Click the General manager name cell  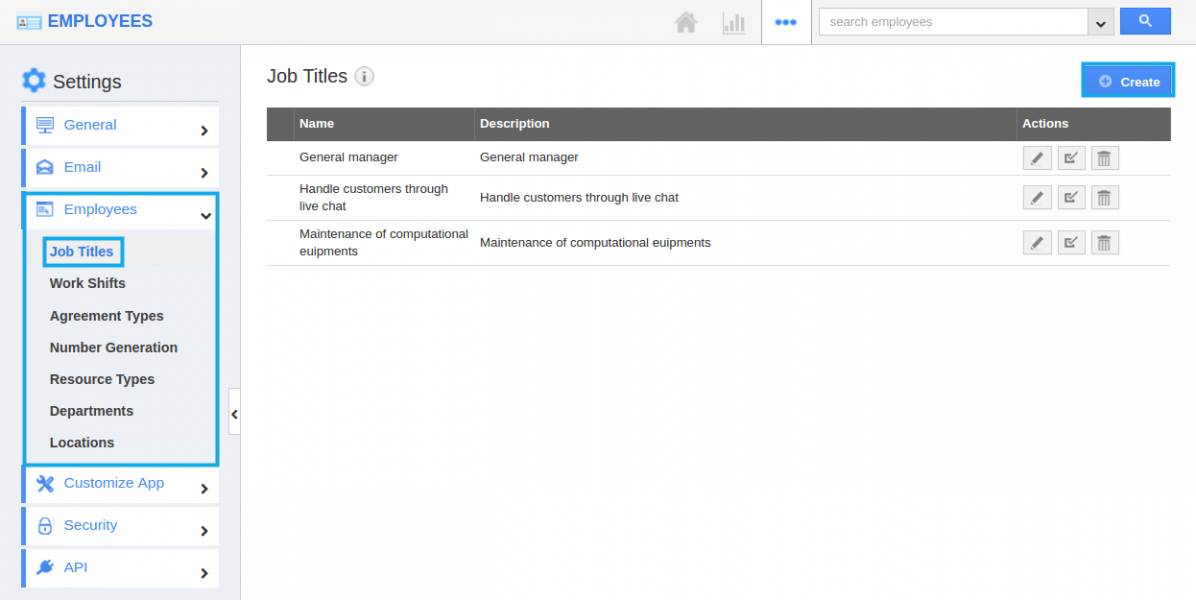(x=349, y=157)
